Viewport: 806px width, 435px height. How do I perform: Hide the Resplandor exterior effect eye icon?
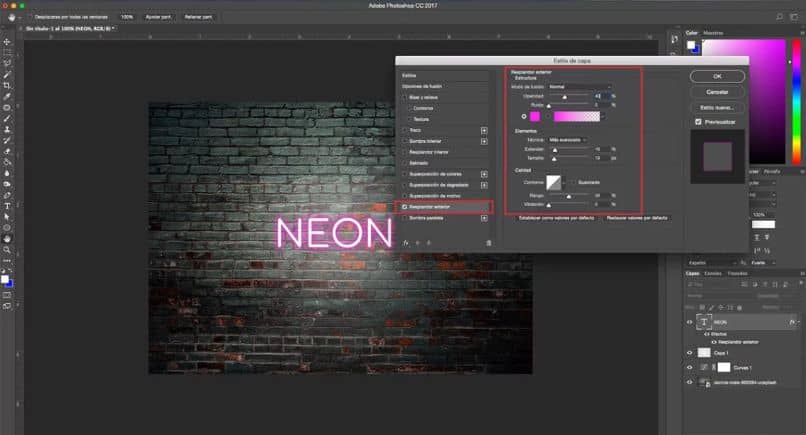click(x=713, y=342)
